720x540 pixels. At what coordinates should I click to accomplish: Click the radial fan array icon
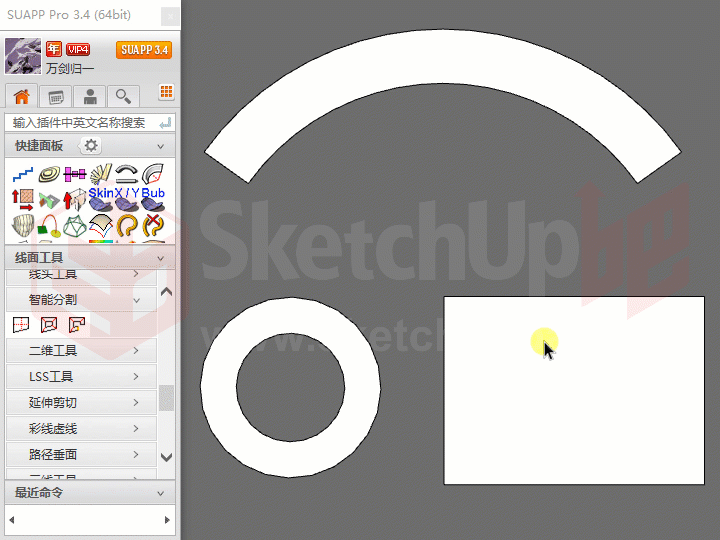click(101, 174)
